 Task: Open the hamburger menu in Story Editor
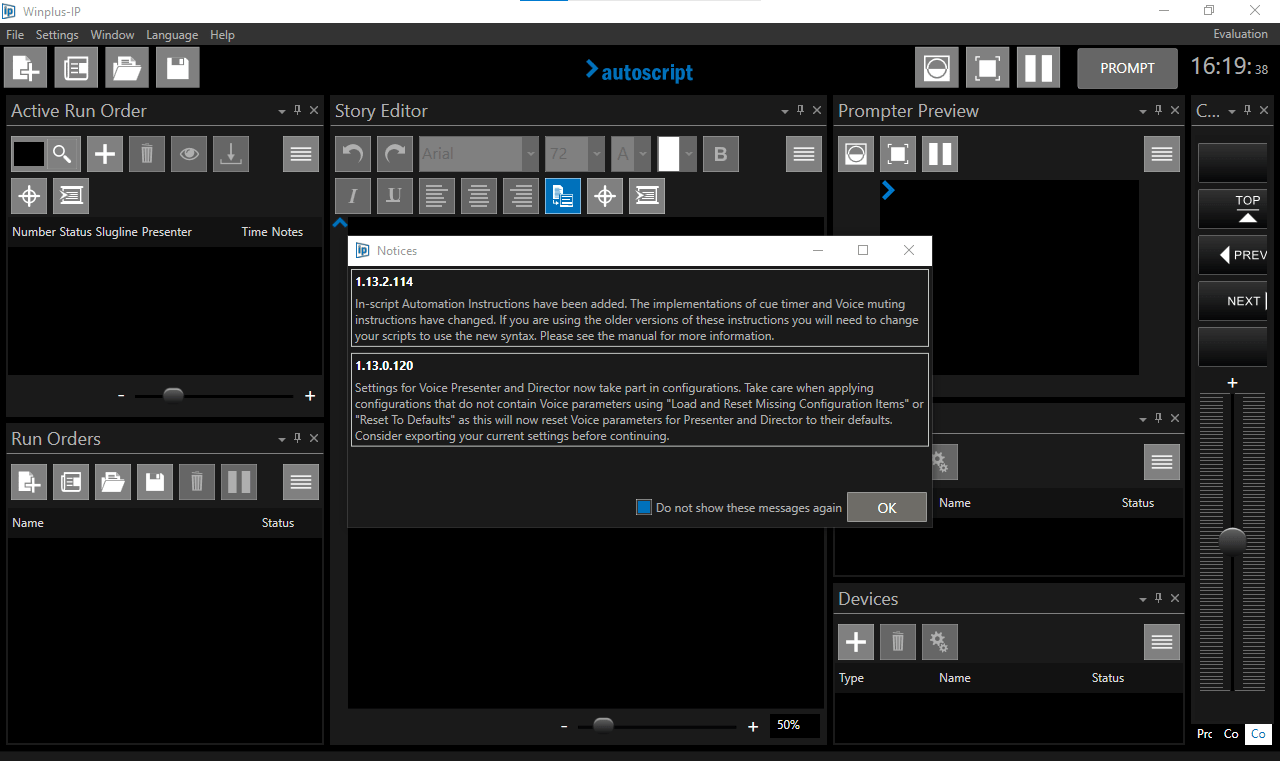(803, 154)
